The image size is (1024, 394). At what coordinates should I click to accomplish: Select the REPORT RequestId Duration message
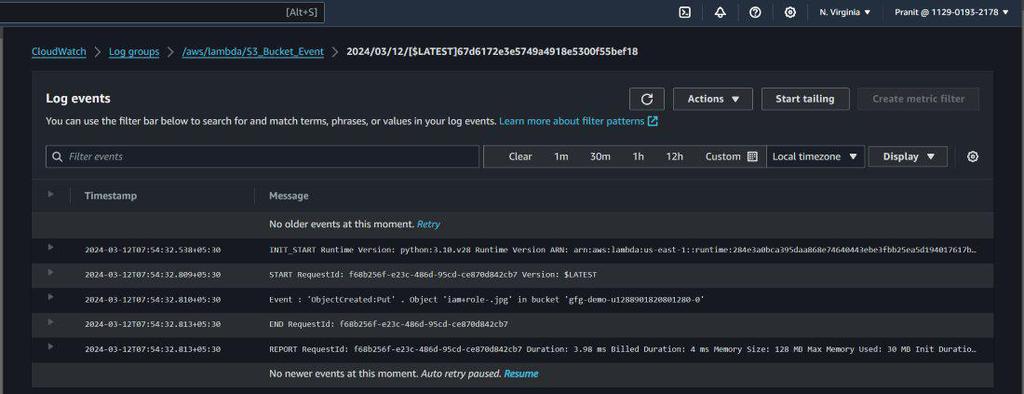point(623,350)
